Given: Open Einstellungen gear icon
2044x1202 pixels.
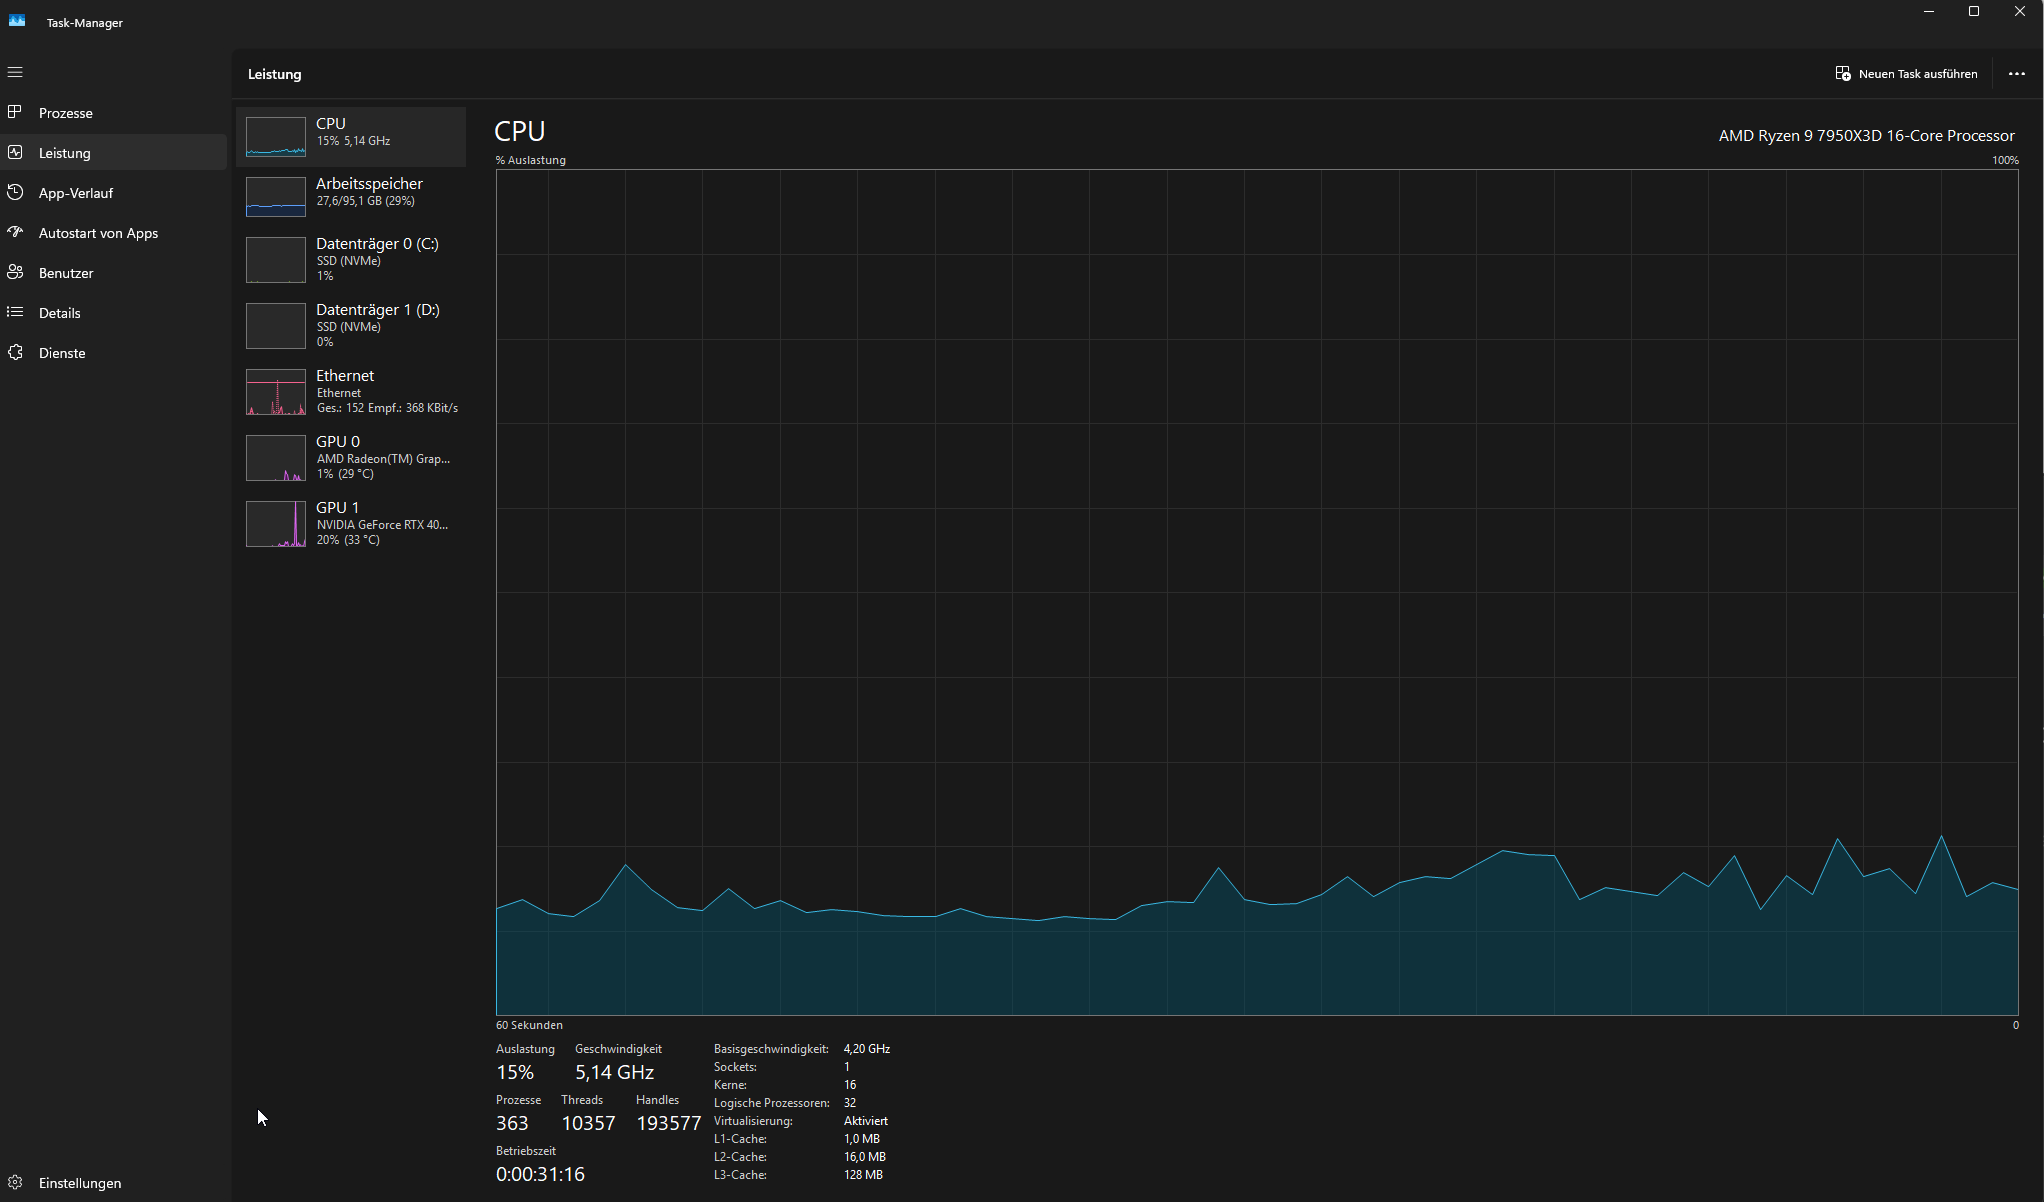Looking at the screenshot, I should 15,1182.
